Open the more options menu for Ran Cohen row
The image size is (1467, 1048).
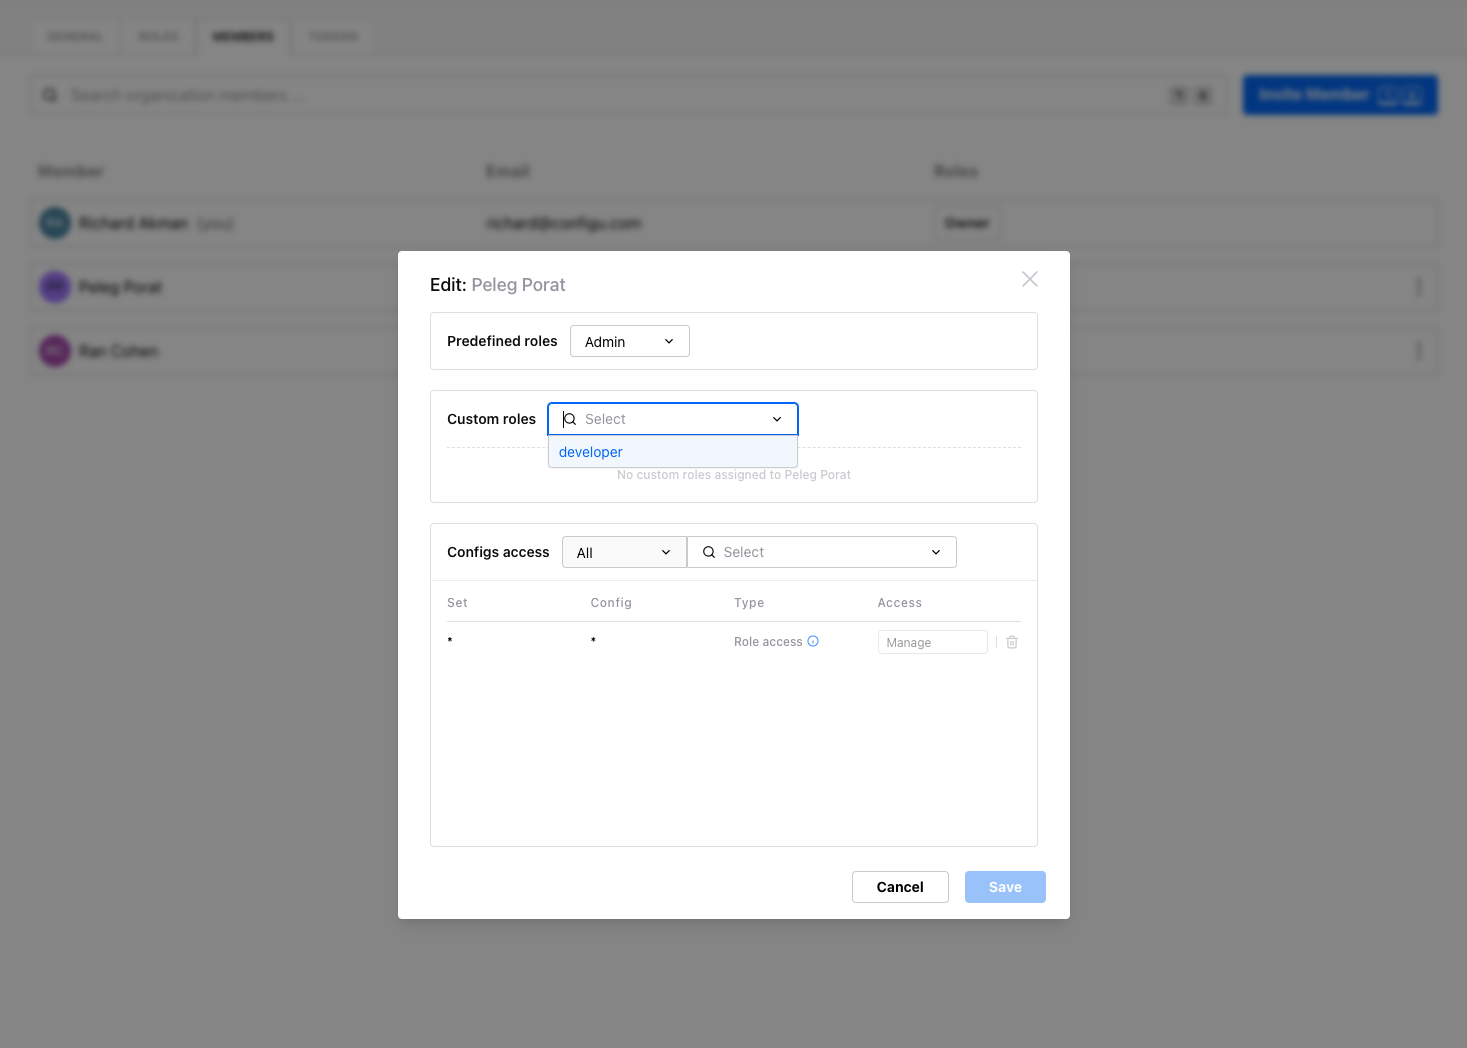pos(1418,351)
